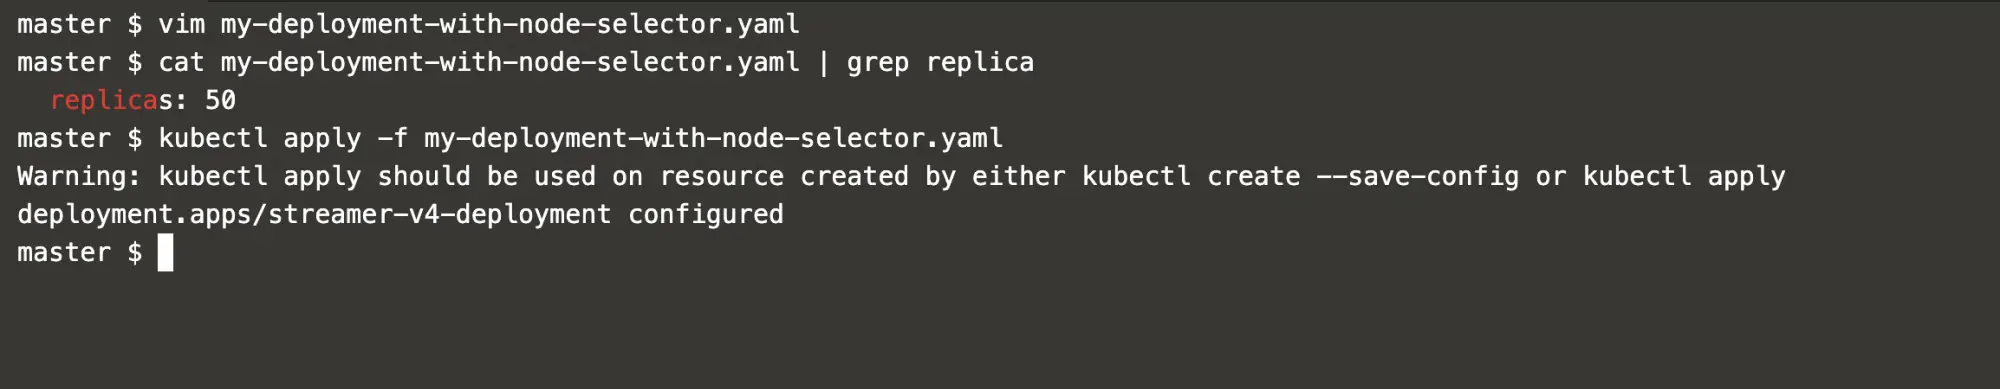
Task: Click 'deployment.apps/streamer-v4-deployment' output text
Action: coord(314,214)
